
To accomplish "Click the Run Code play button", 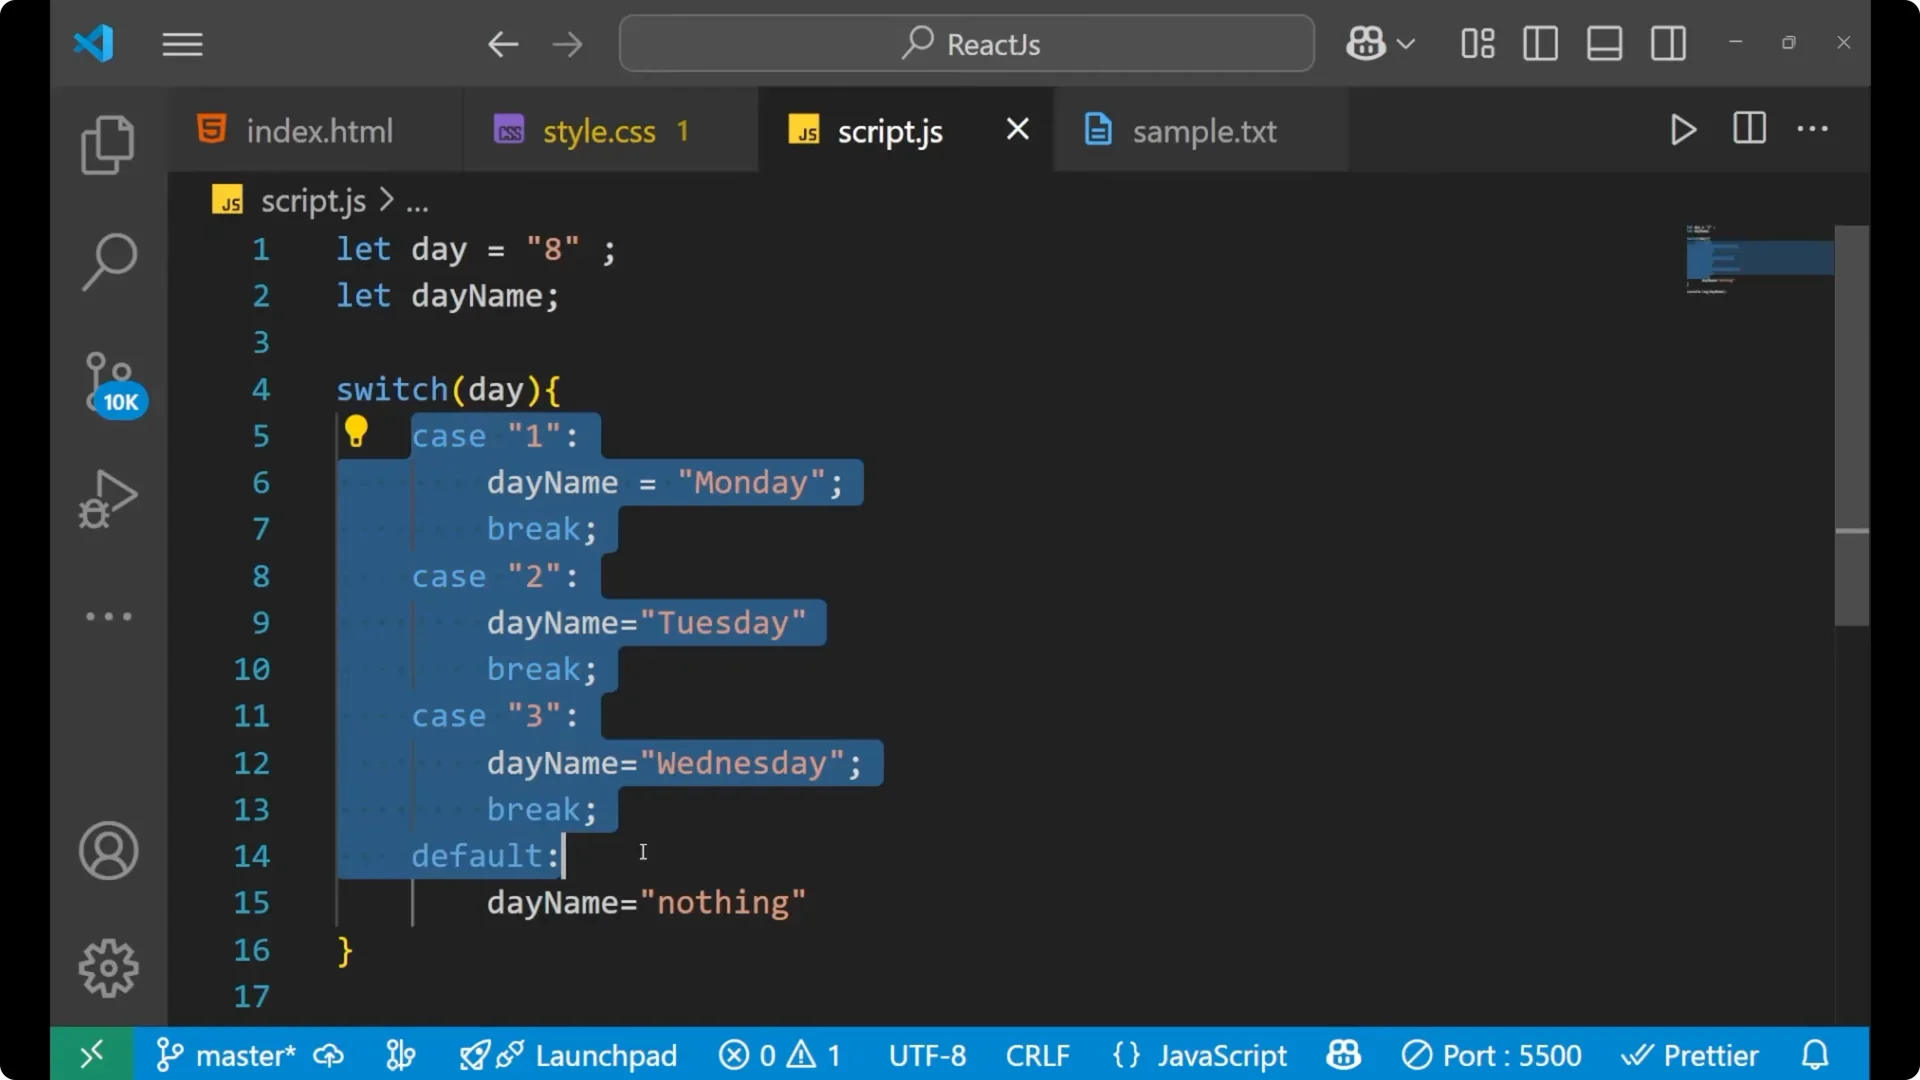I will coord(1683,130).
